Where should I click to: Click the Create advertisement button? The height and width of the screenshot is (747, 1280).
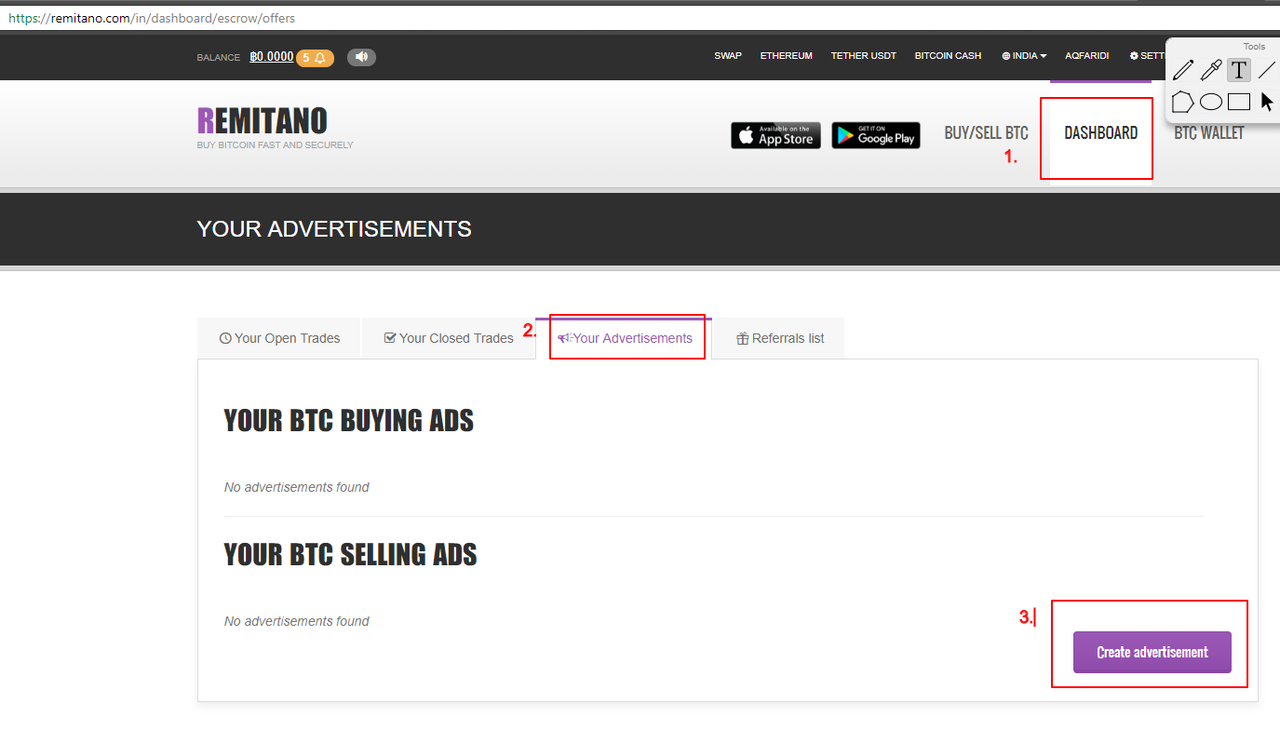tap(1152, 652)
